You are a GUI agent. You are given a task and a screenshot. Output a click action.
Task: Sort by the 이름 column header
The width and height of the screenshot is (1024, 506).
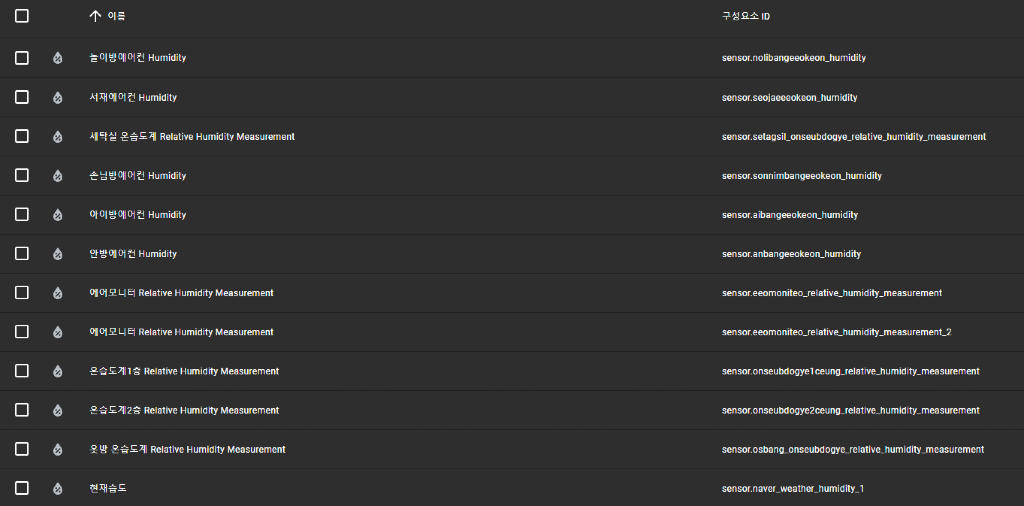[x=117, y=16]
